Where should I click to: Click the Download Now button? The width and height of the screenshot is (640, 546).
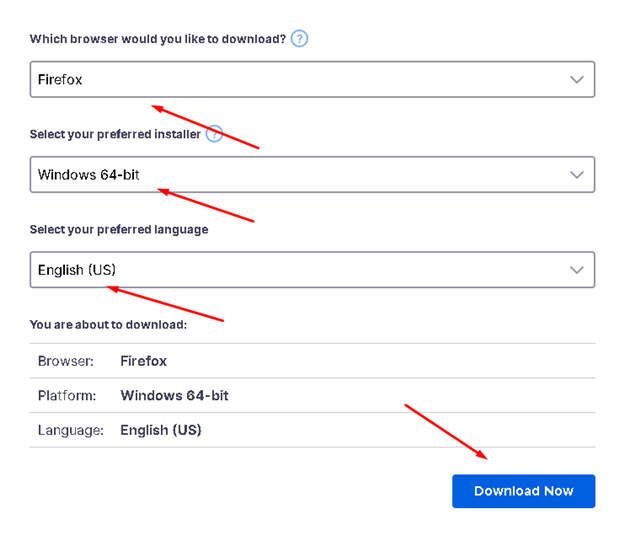click(x=523, y=491)
